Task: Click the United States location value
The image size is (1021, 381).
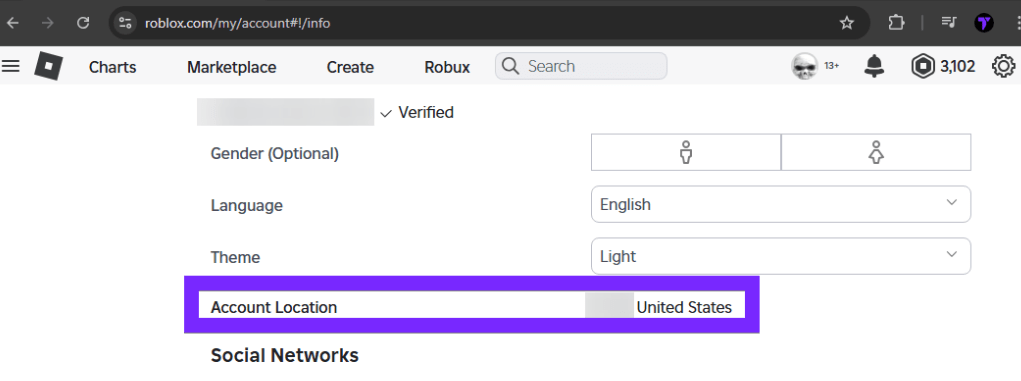Action: [684, 307]
